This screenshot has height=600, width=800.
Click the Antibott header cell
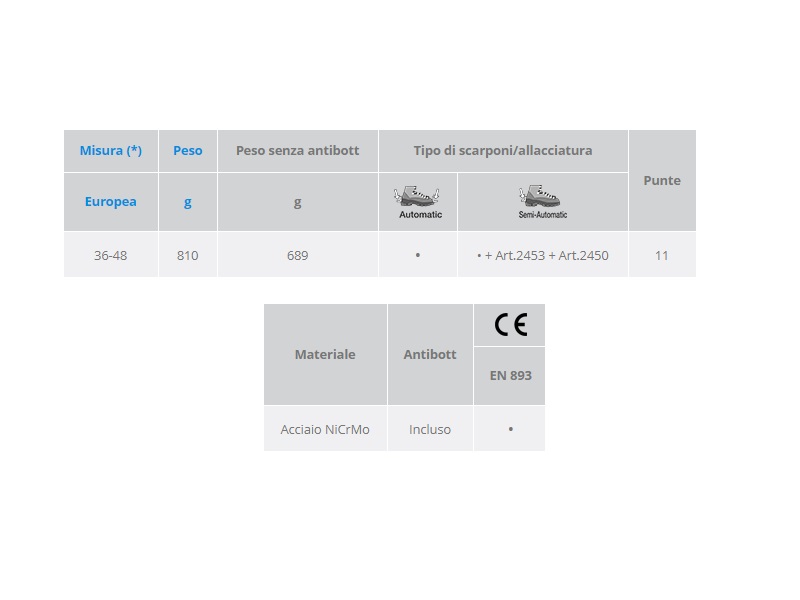tap(430, 355)
